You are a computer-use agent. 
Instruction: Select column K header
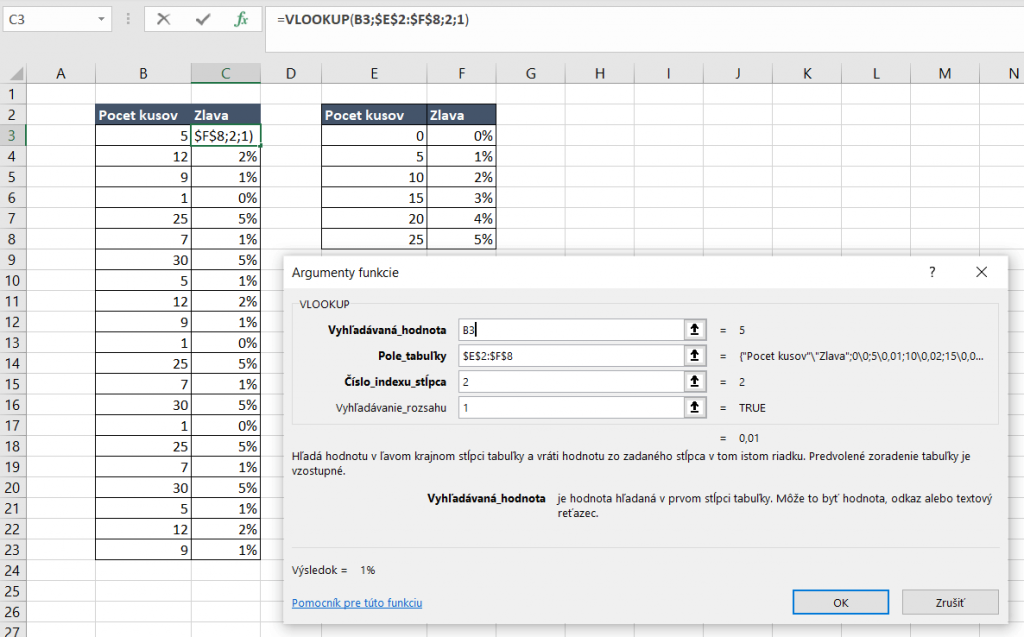point(807,74)
